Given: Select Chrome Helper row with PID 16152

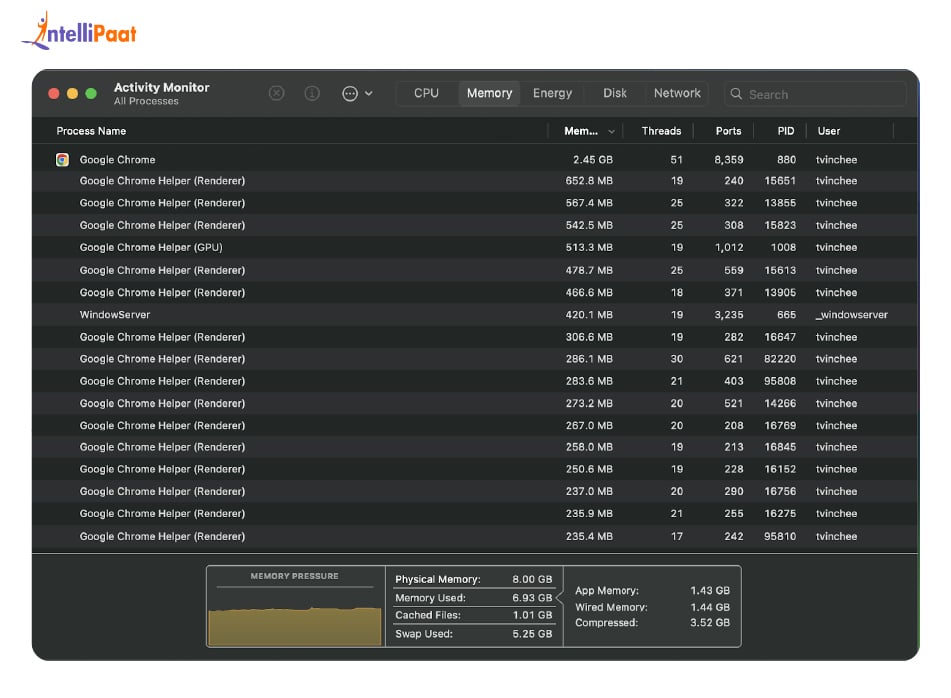Looking at the screenshot, I should (x=476, y=469).
